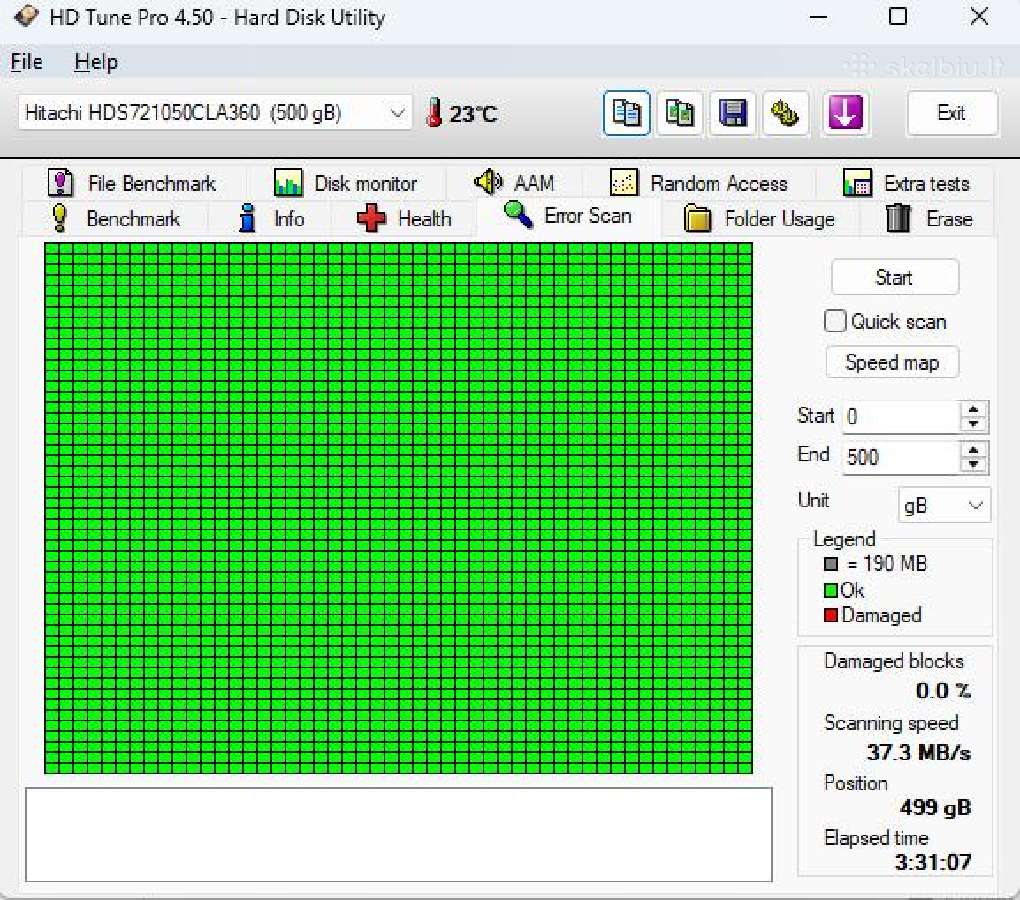This screenshot has height=900, width=1020.
Task: Open the options wrench icon
Action: (785, 113)
